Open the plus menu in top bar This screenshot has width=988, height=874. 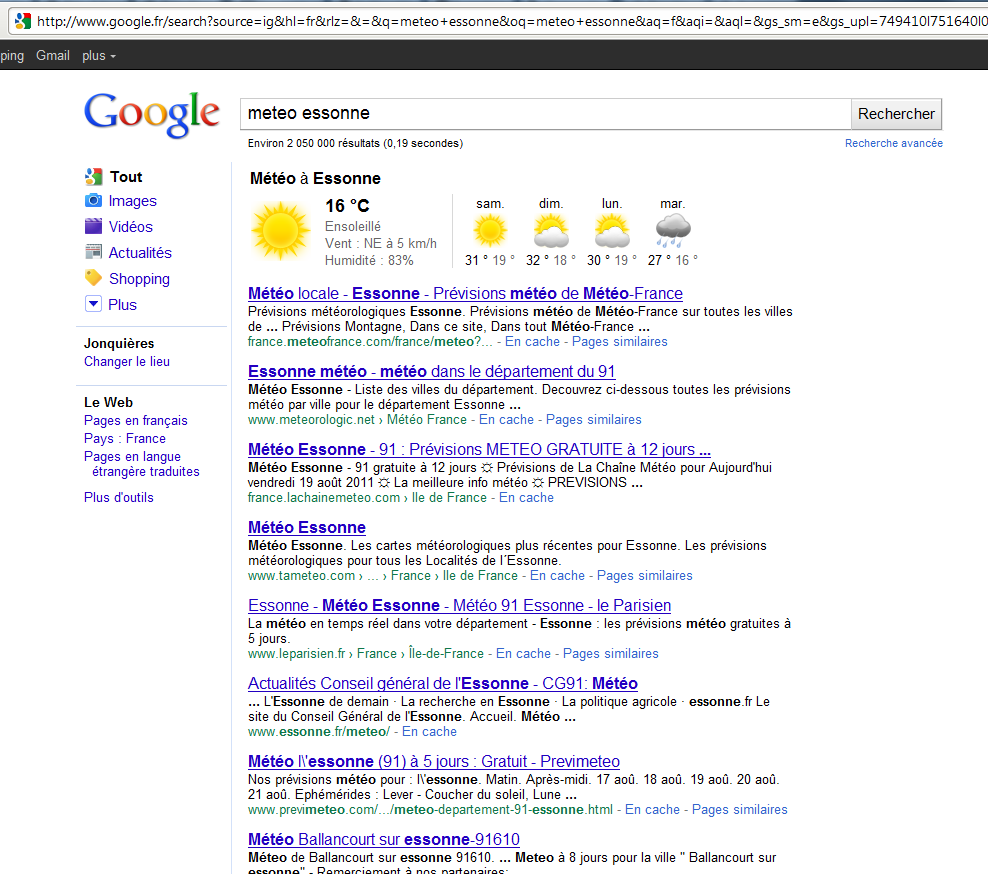[99, 55]
